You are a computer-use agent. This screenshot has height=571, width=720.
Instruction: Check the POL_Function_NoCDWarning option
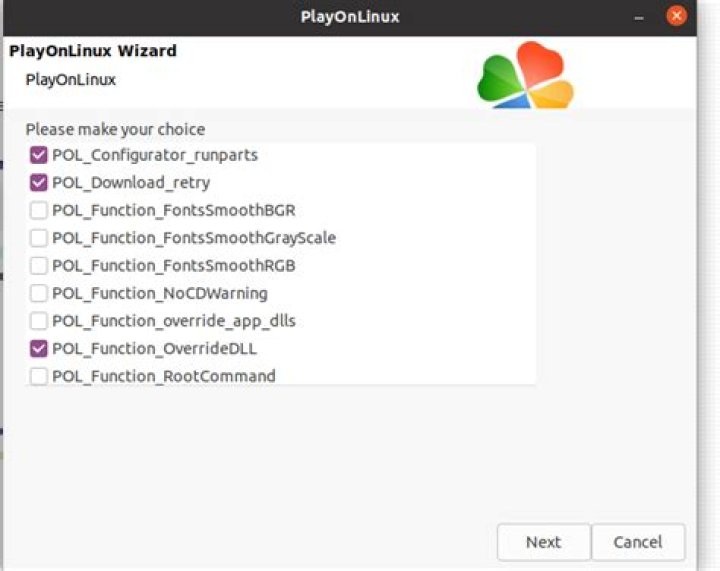tap(39, 293)
